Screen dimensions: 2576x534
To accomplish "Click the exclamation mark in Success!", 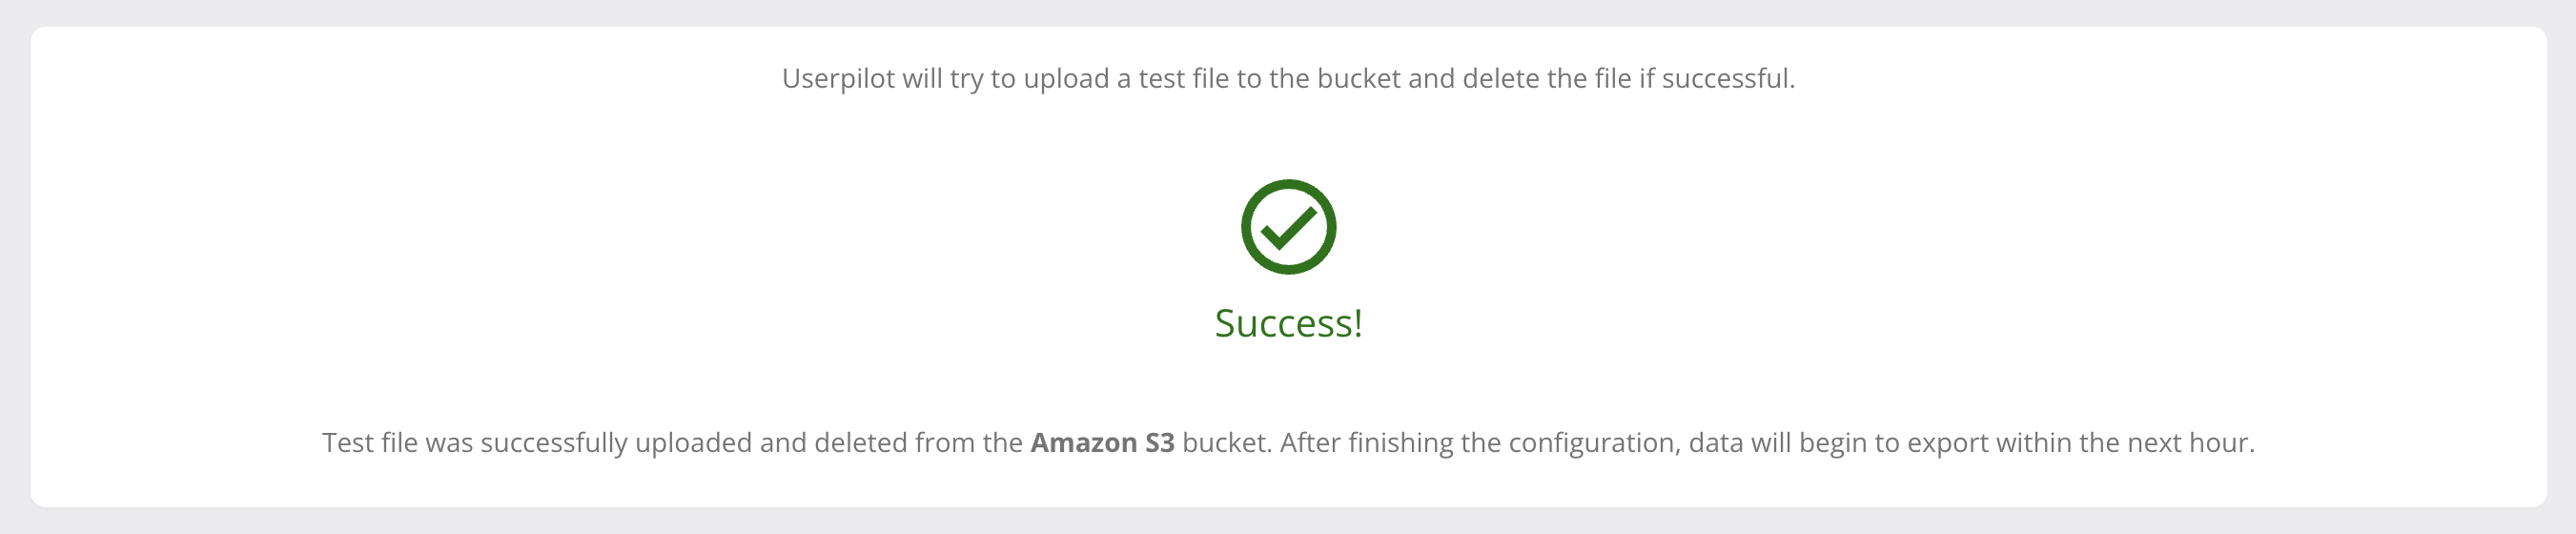I will pyautogui.click(x=1357, y=323).
